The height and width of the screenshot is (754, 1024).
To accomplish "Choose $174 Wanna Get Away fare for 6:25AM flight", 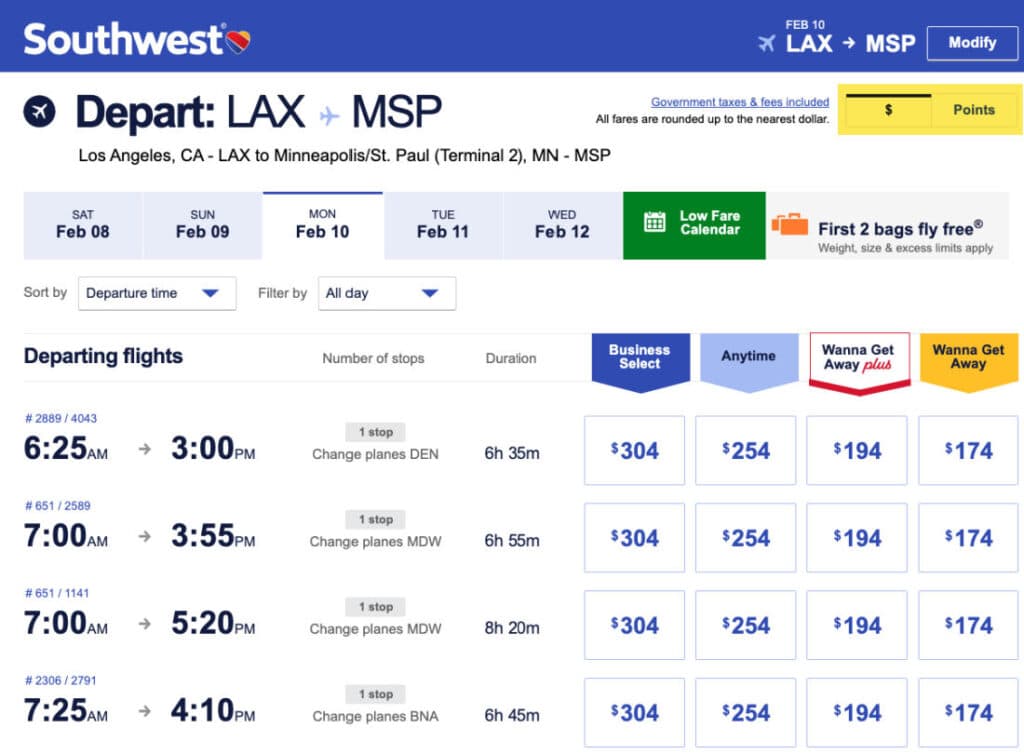I will [x=968, y=451].
